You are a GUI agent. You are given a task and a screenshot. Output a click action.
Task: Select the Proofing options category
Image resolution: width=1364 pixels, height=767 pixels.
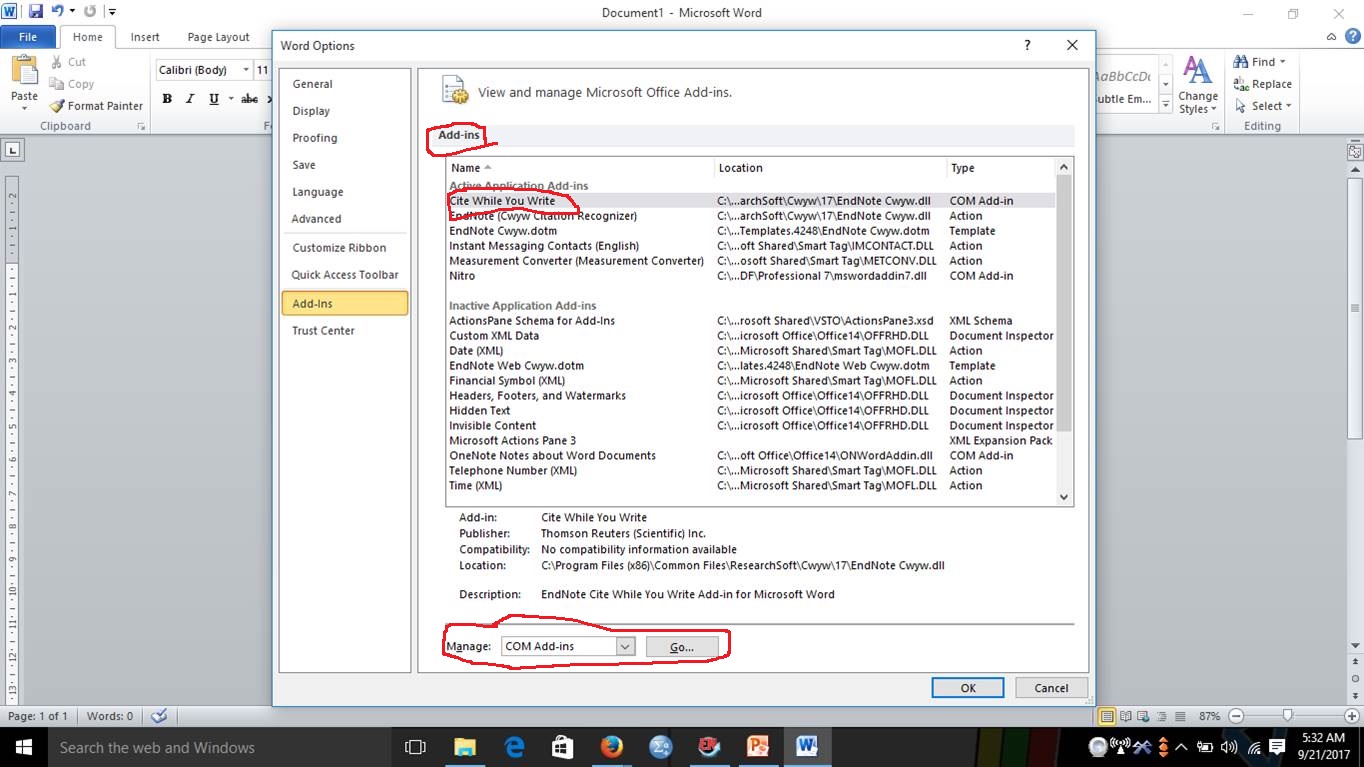[x=344, y=138]
